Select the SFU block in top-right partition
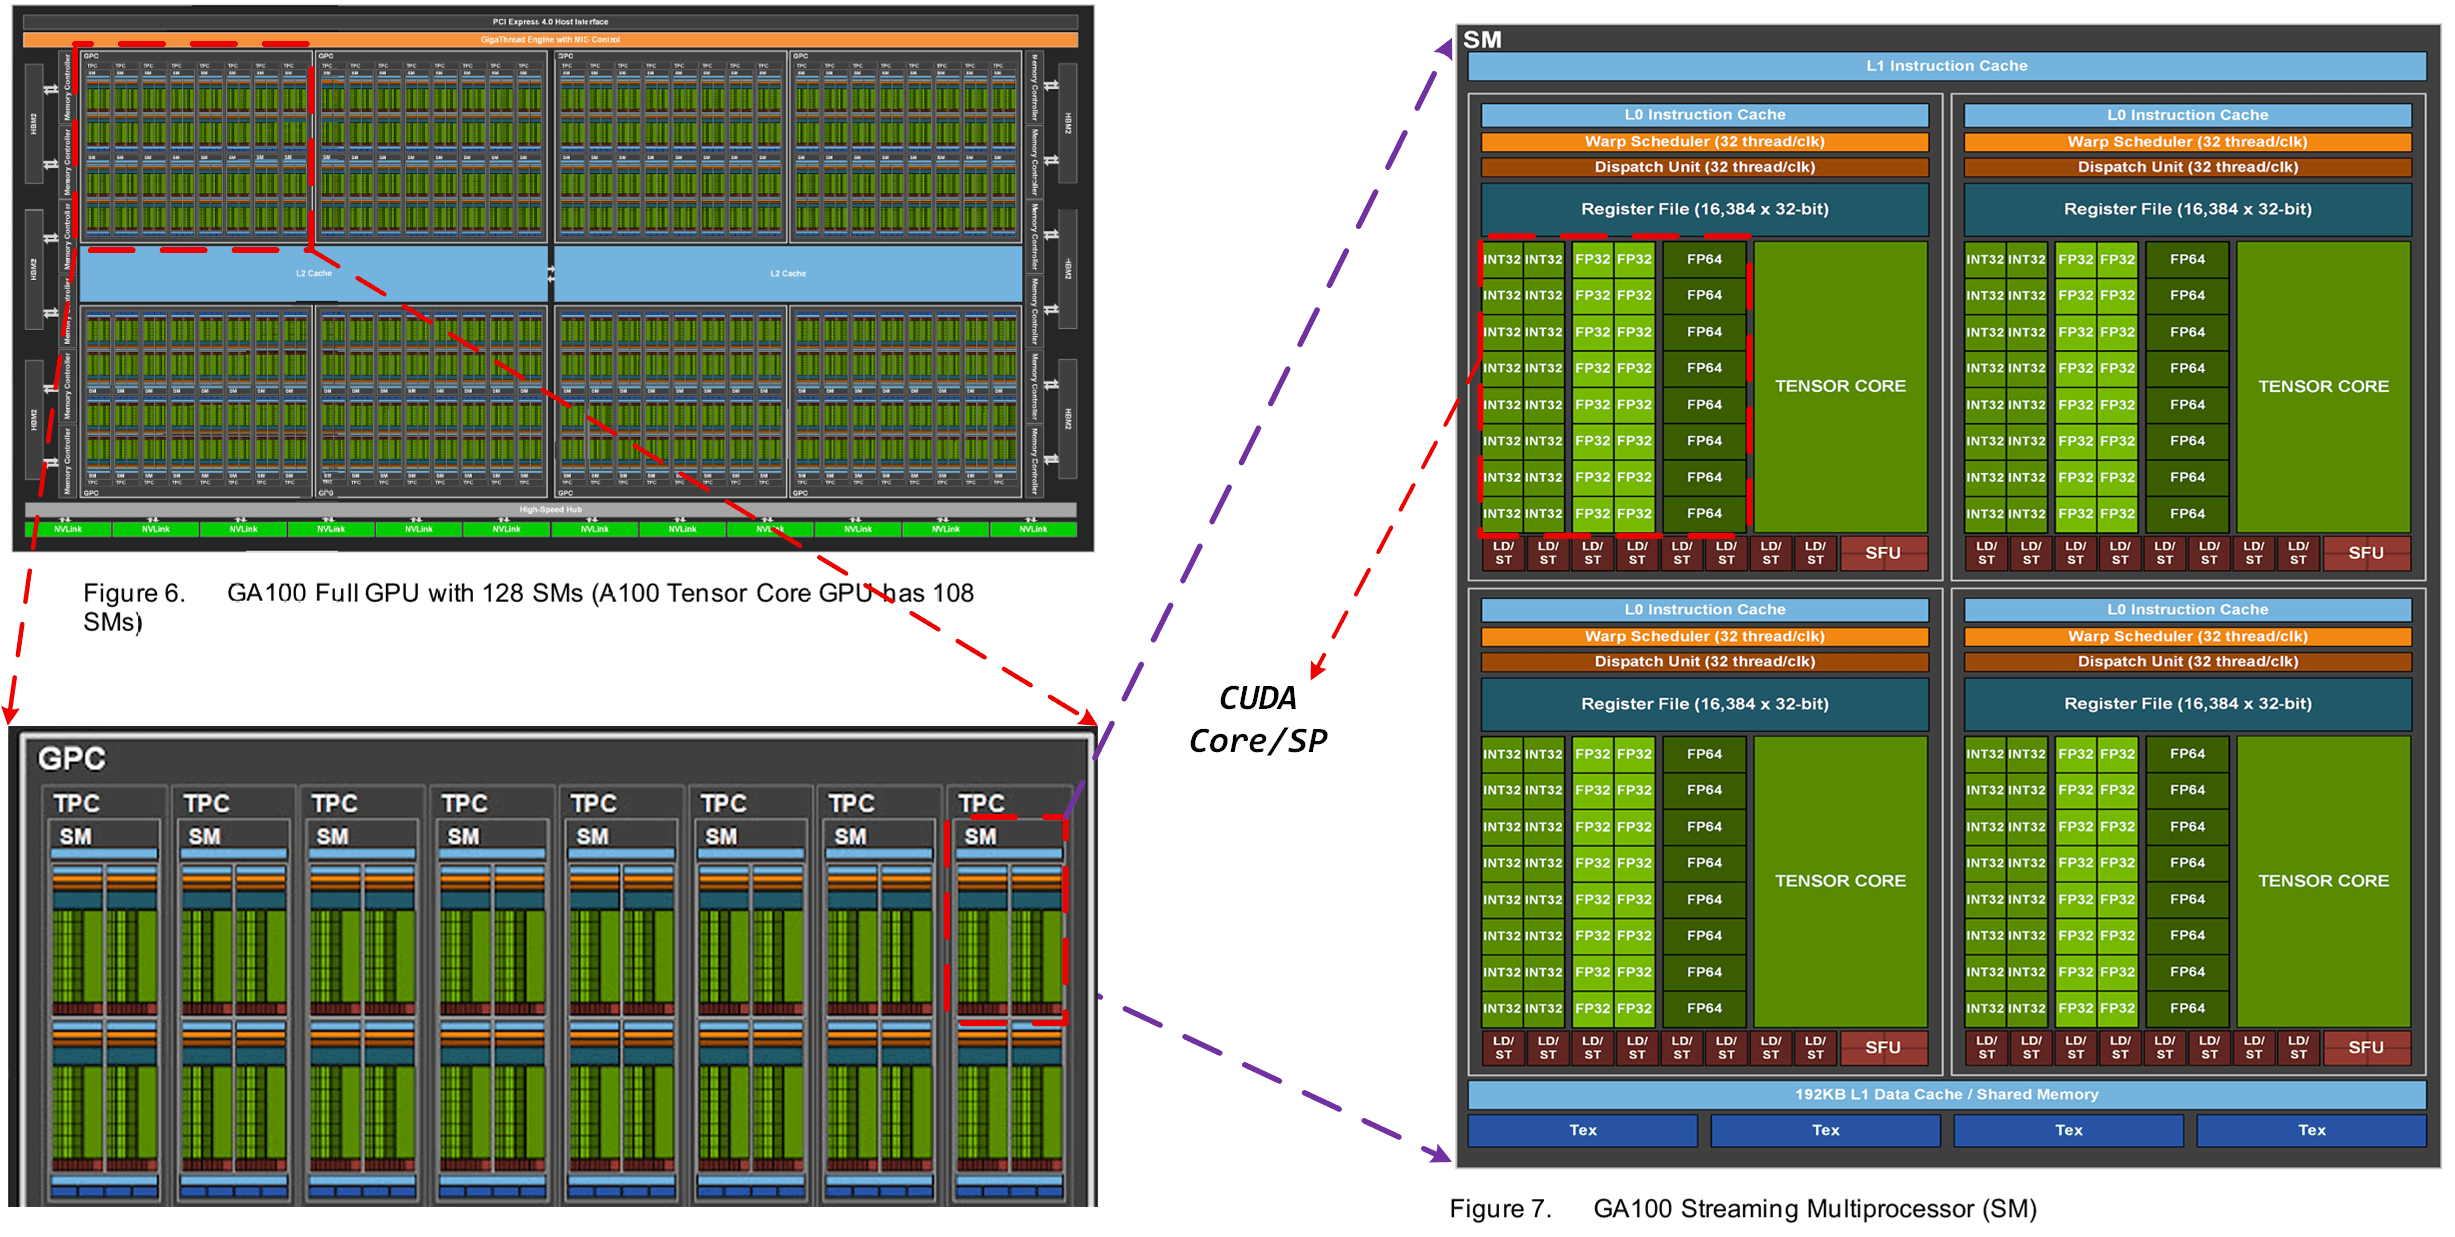This screenshot has width=2455, height=1237. click(2365, 553)
